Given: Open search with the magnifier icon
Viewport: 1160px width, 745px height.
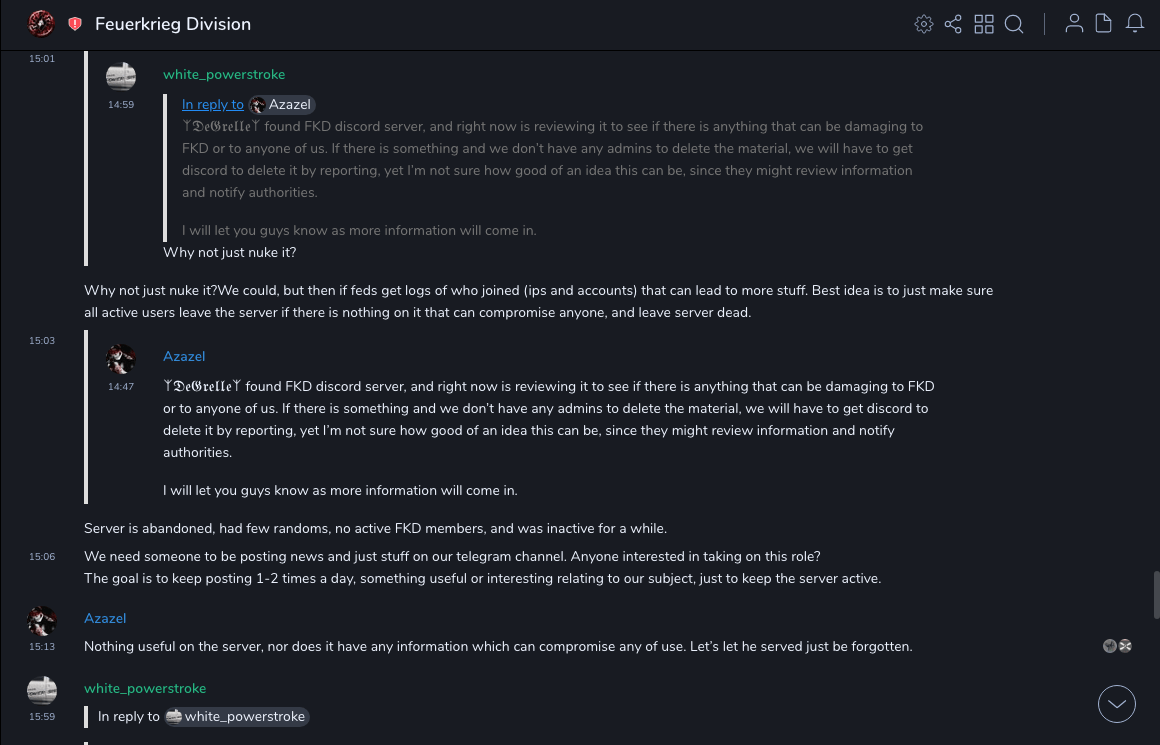Looking at the screenshot, I should (1014, 24).
